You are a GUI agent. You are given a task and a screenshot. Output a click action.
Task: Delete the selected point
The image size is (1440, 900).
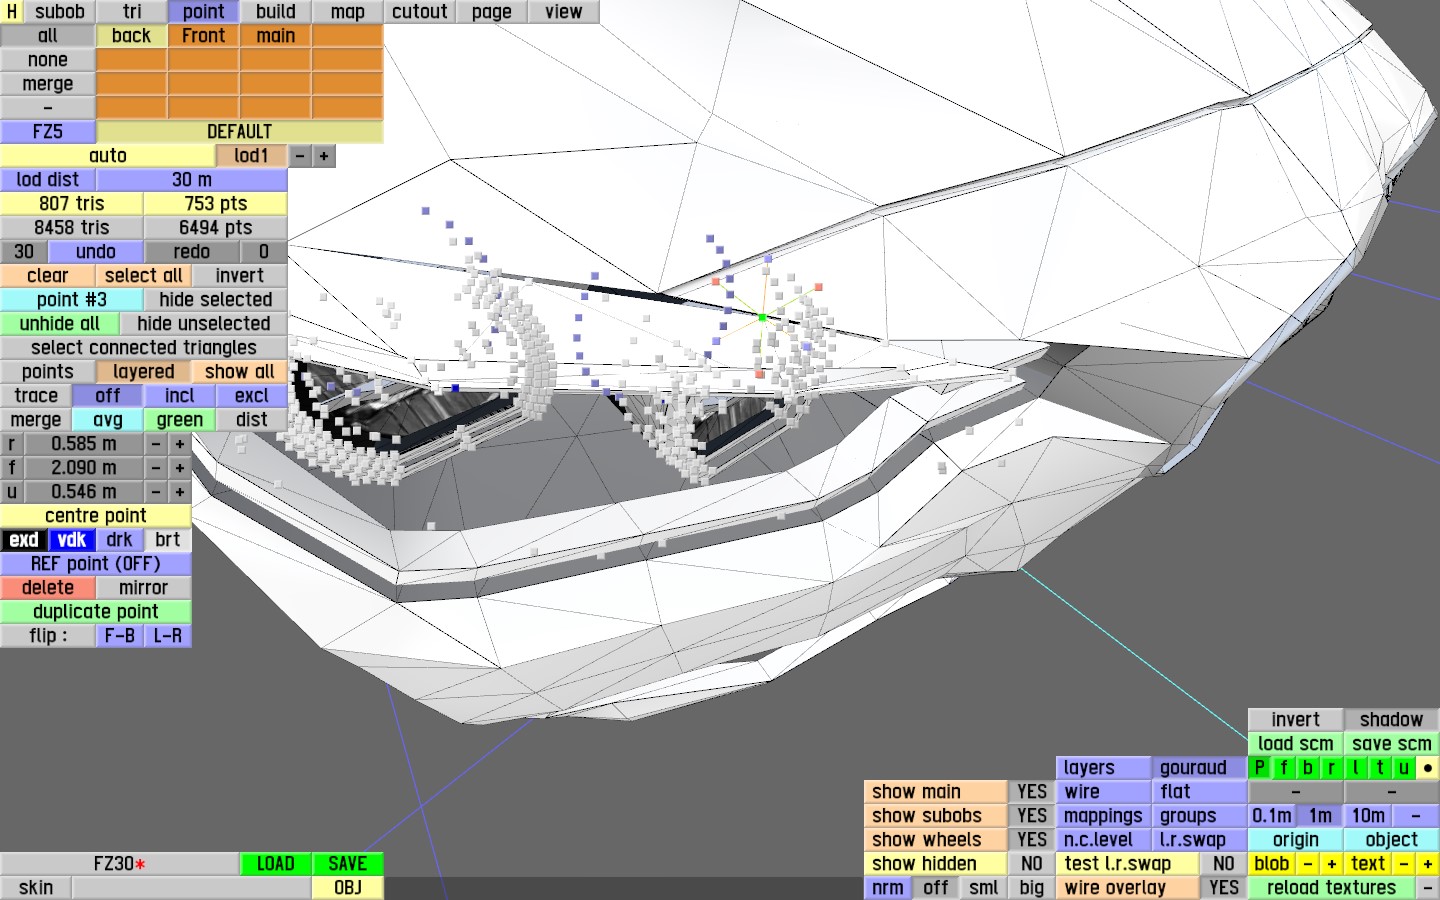coord(48,588)
